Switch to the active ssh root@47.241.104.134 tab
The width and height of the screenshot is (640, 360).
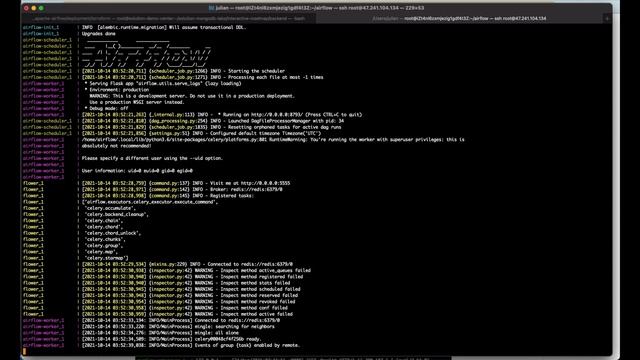[459, 18]
